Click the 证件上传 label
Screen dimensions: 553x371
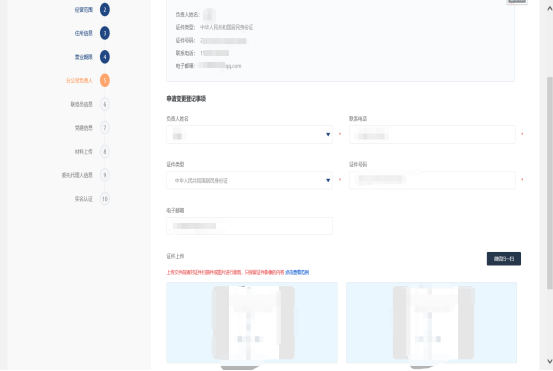coord(175,256)
